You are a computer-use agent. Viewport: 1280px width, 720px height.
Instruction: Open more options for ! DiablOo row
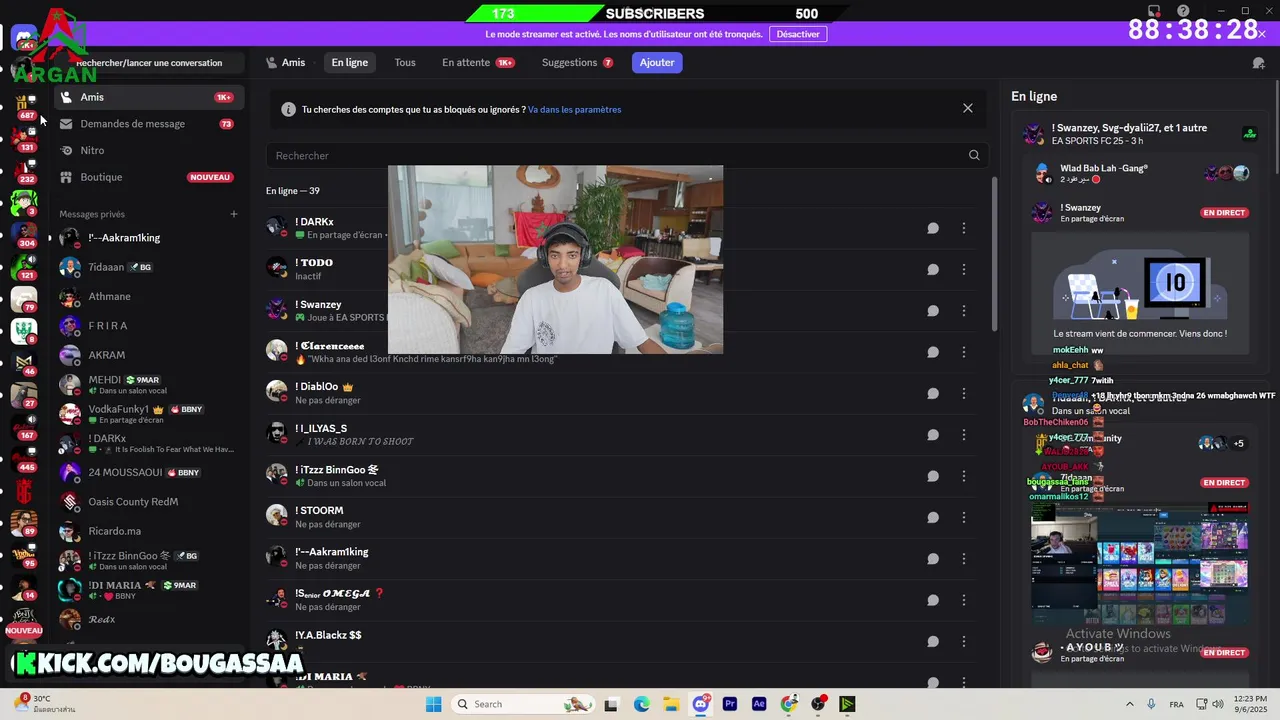click(x=964, y=393)
